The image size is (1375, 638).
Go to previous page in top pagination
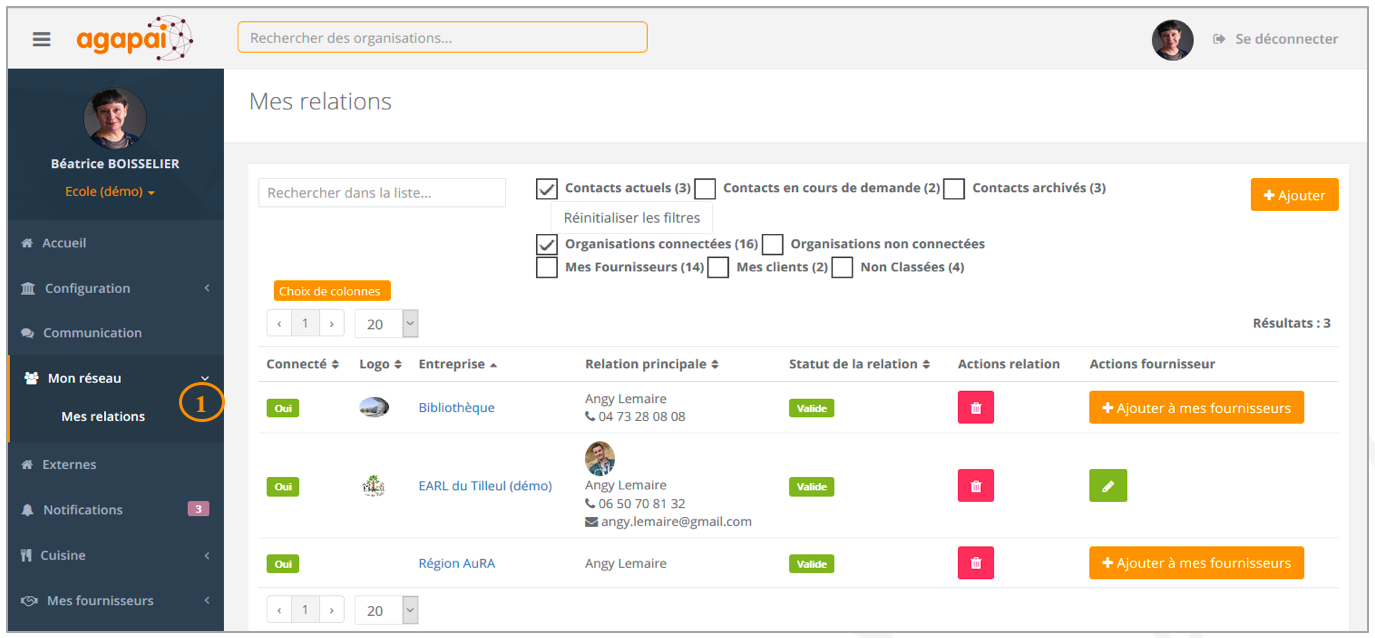[279, 323]
